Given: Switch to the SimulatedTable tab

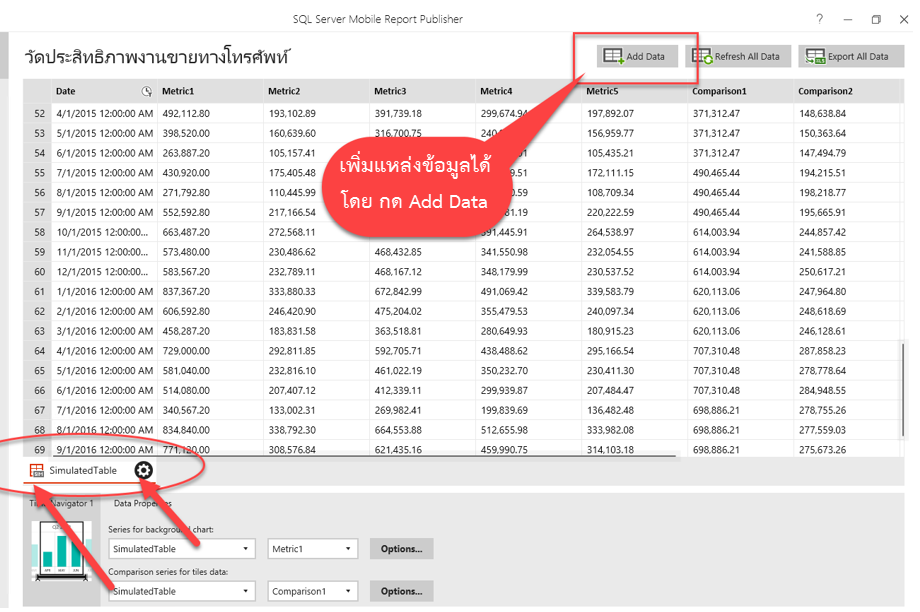Looking at the screenshot, I should (x=85, y=470).
